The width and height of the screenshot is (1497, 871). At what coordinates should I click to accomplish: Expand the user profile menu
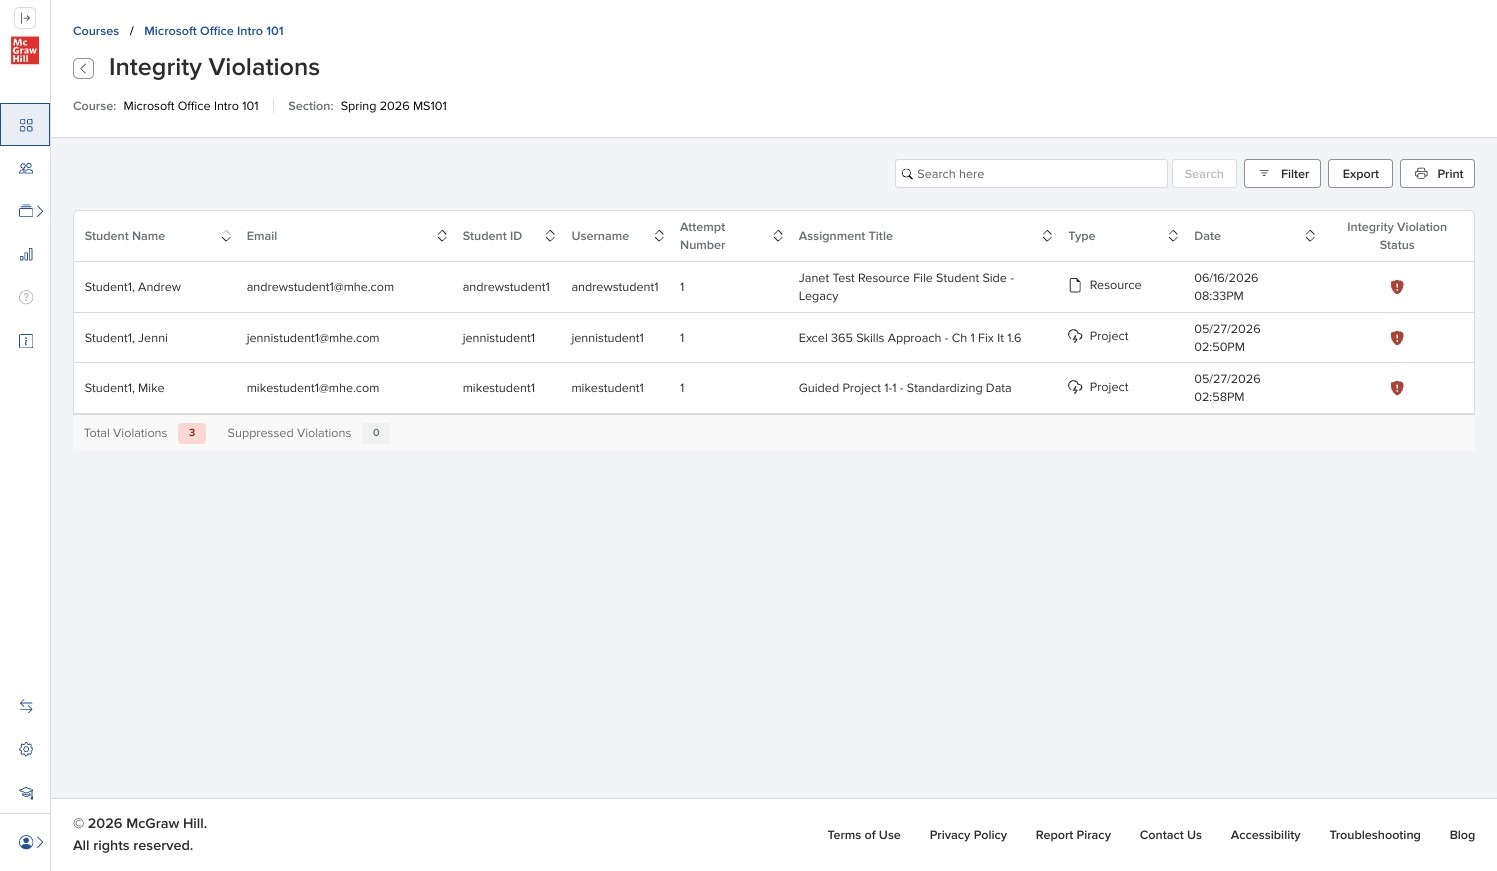31,842
